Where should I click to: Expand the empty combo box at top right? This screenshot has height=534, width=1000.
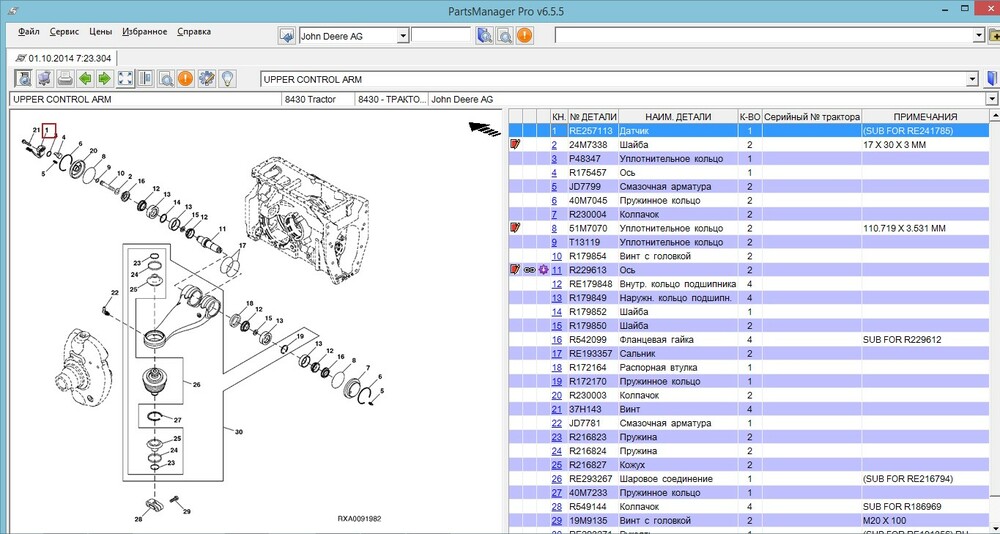click(979, 36)
